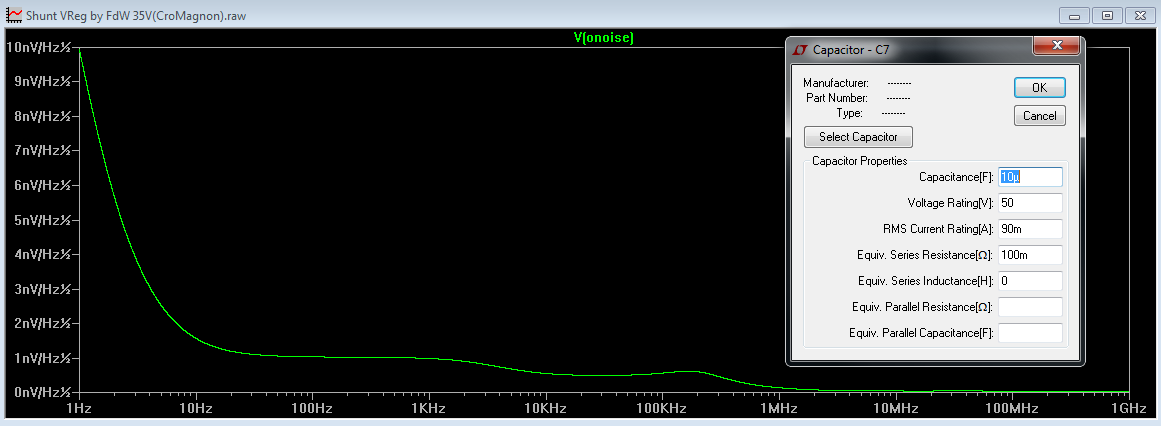
Task: Click the 5nV/Hz½ vertical axis label
Action: click(x=41, y=220)
